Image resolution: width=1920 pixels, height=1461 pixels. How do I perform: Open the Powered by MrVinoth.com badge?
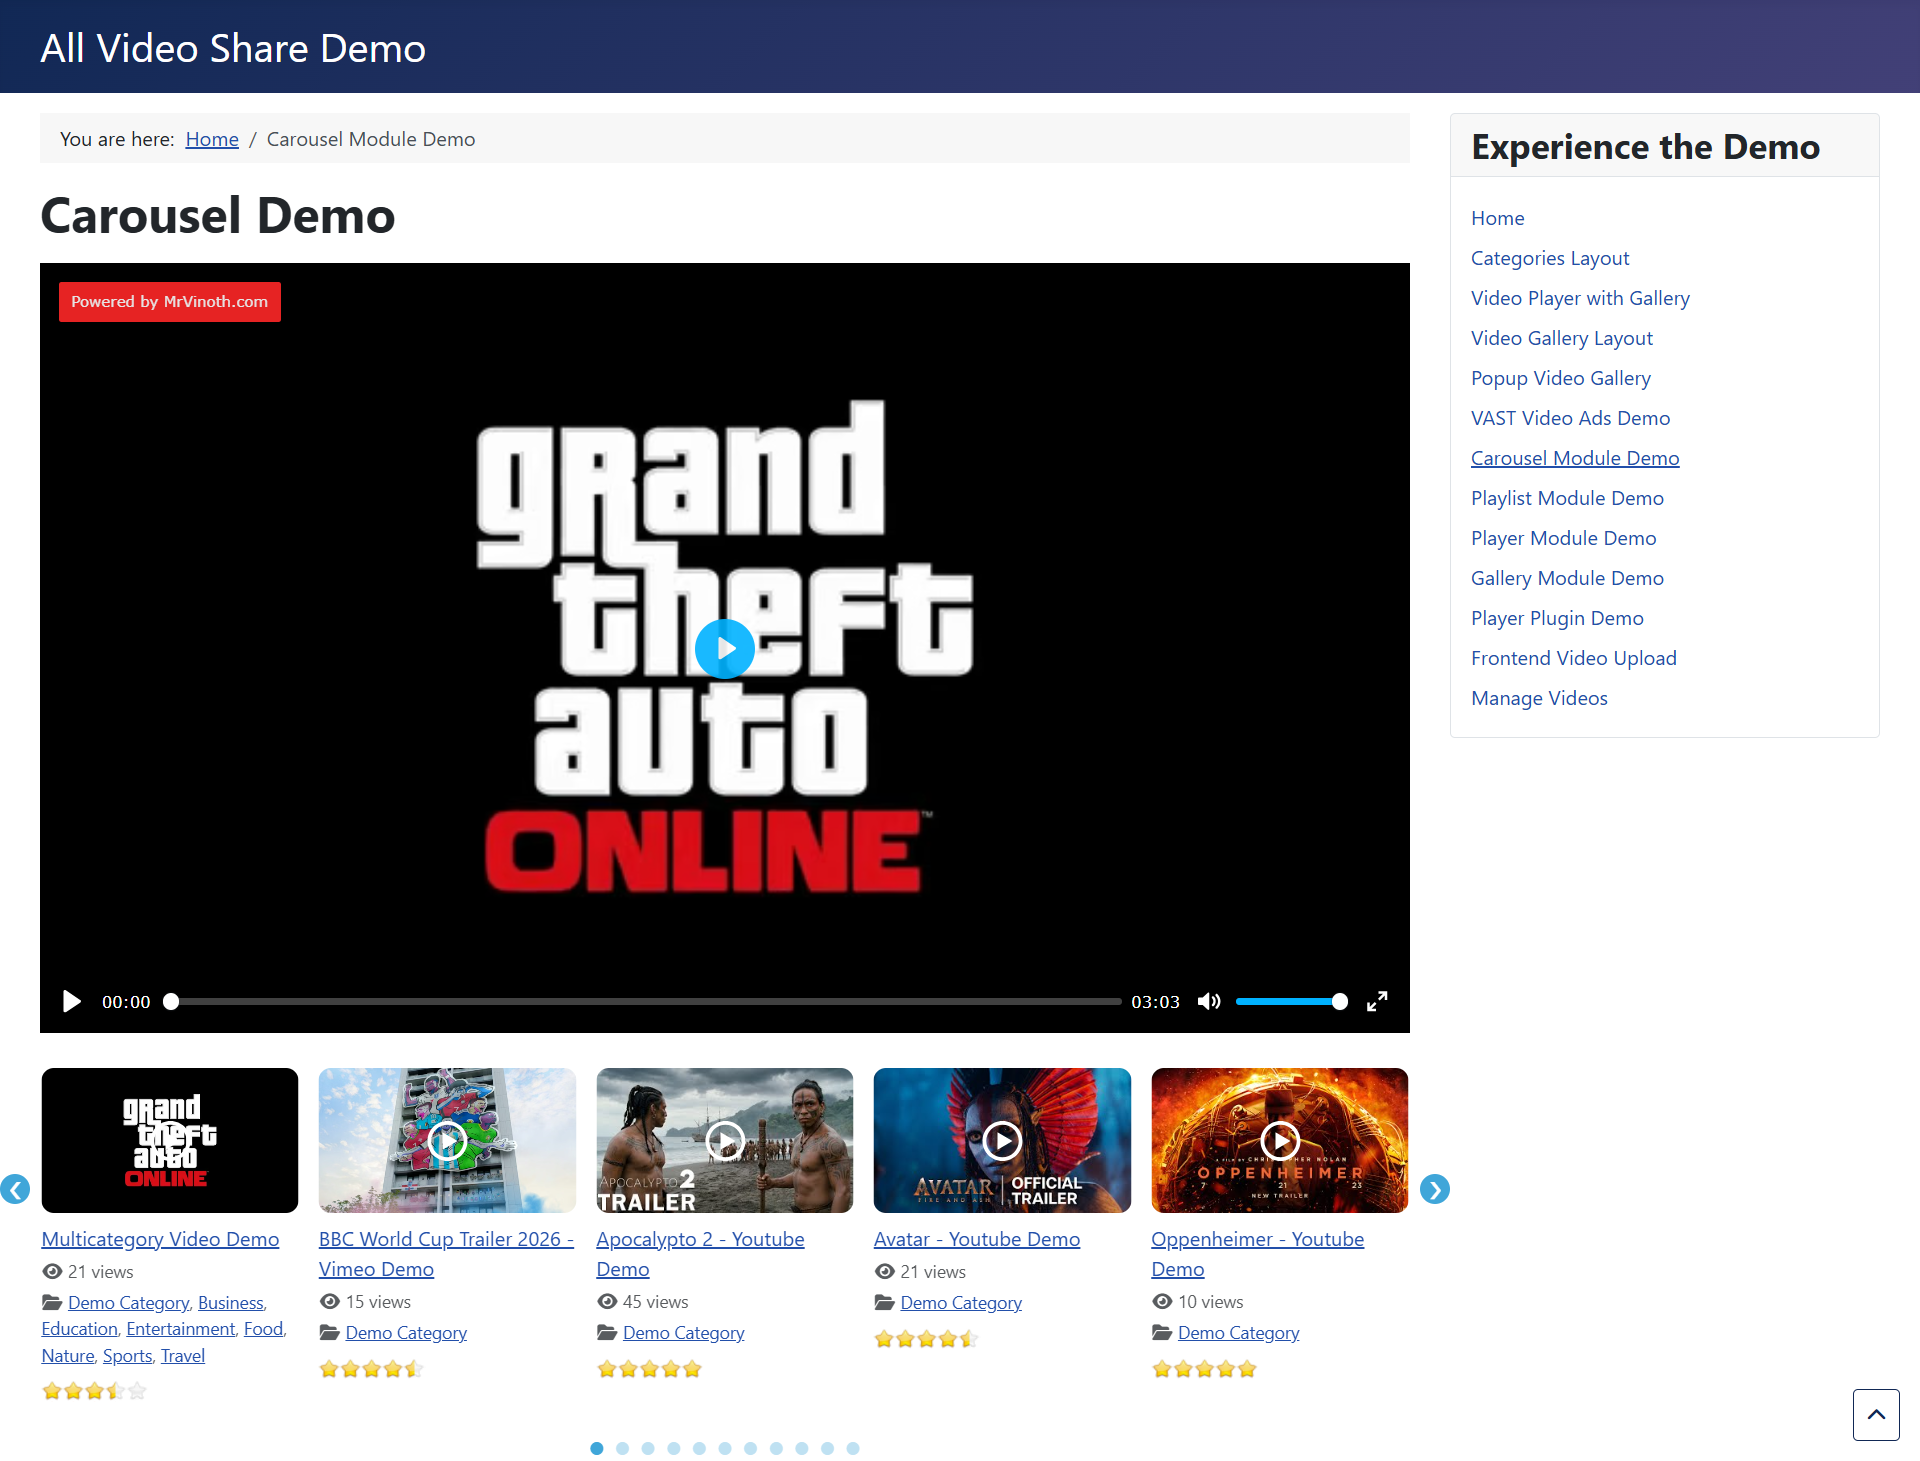170,302
